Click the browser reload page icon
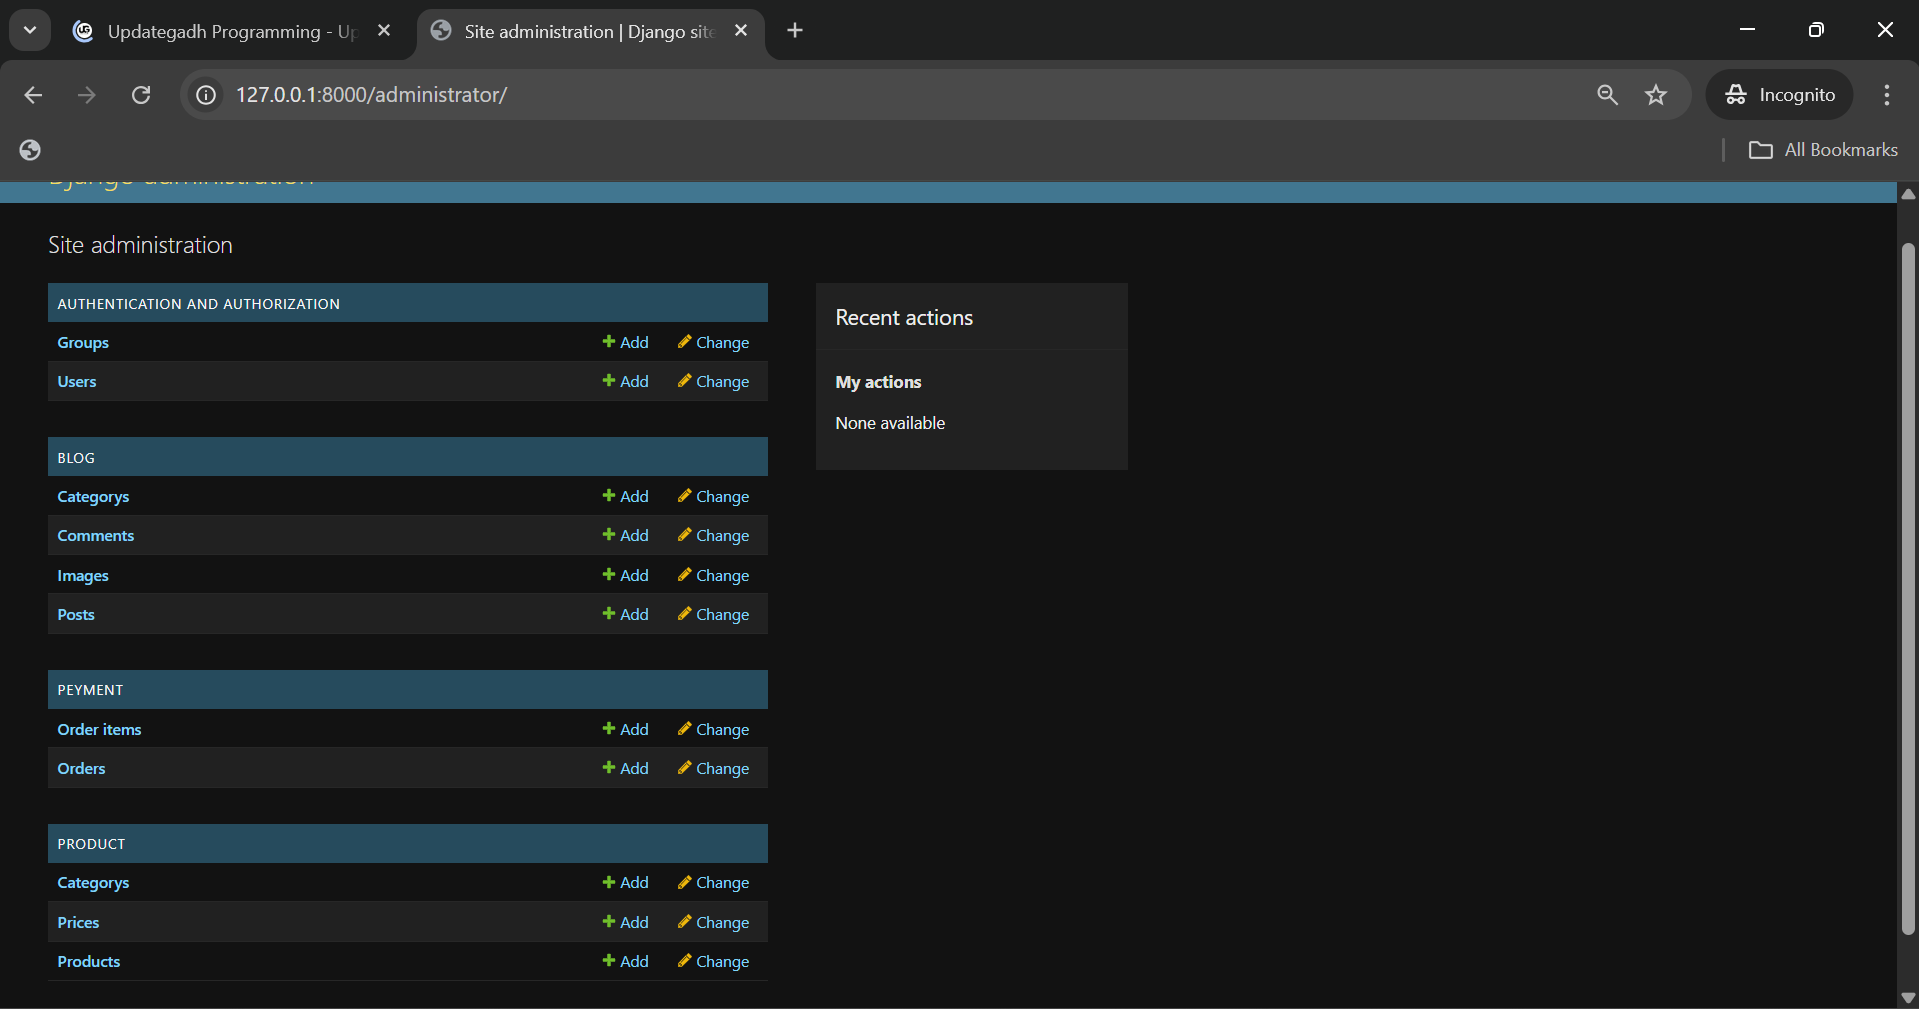Viewport: 1919px width, 1009px height. pyautogui.click(x=141, y=95)
